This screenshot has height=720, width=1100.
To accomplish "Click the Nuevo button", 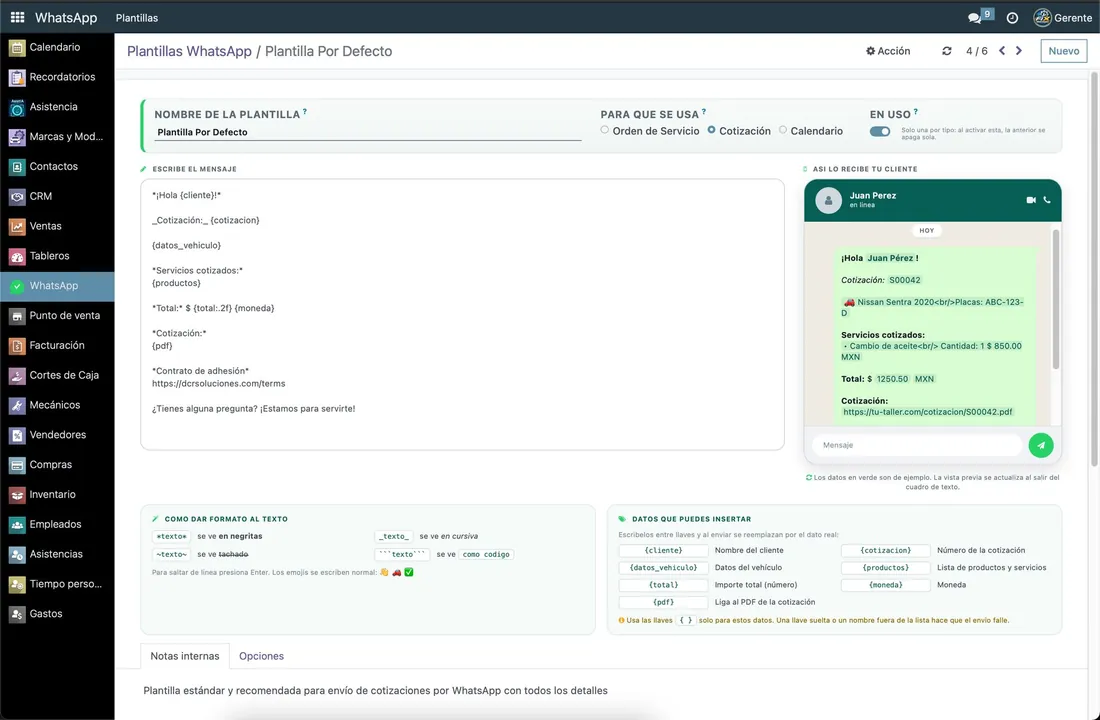I will tap(1064, 51).
